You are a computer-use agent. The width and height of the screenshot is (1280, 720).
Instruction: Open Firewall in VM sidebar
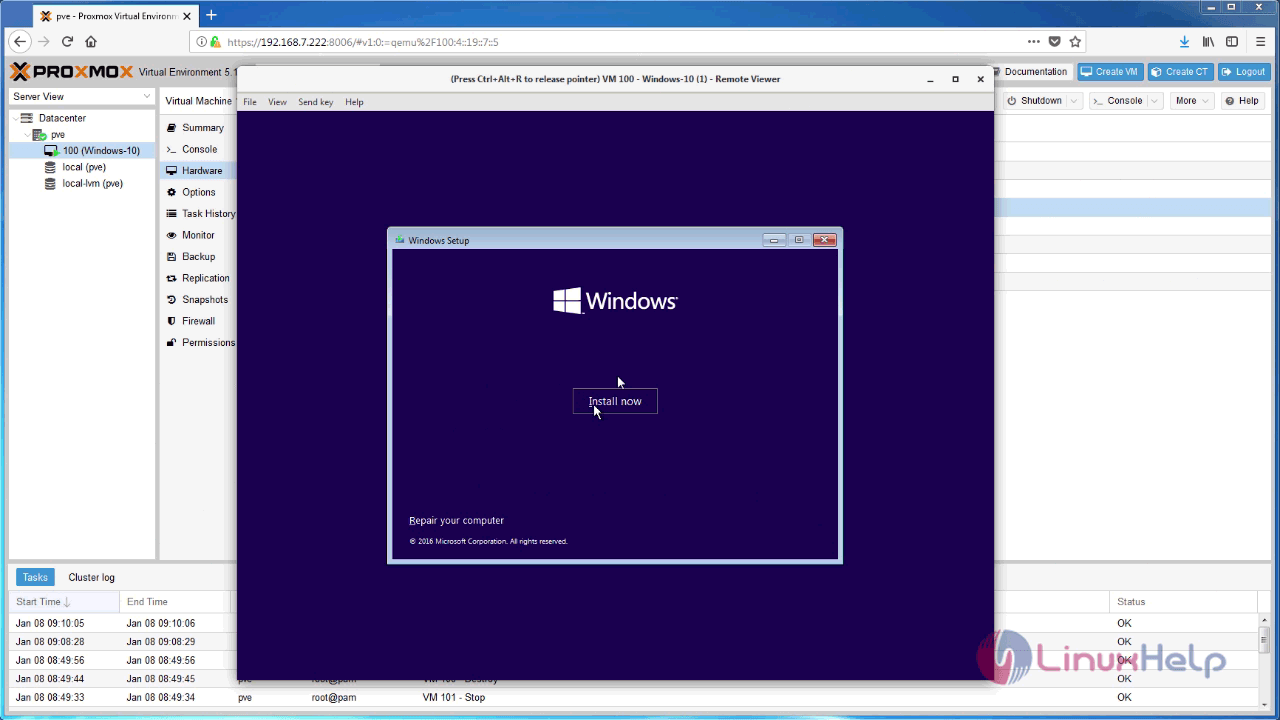coord(198,321)
